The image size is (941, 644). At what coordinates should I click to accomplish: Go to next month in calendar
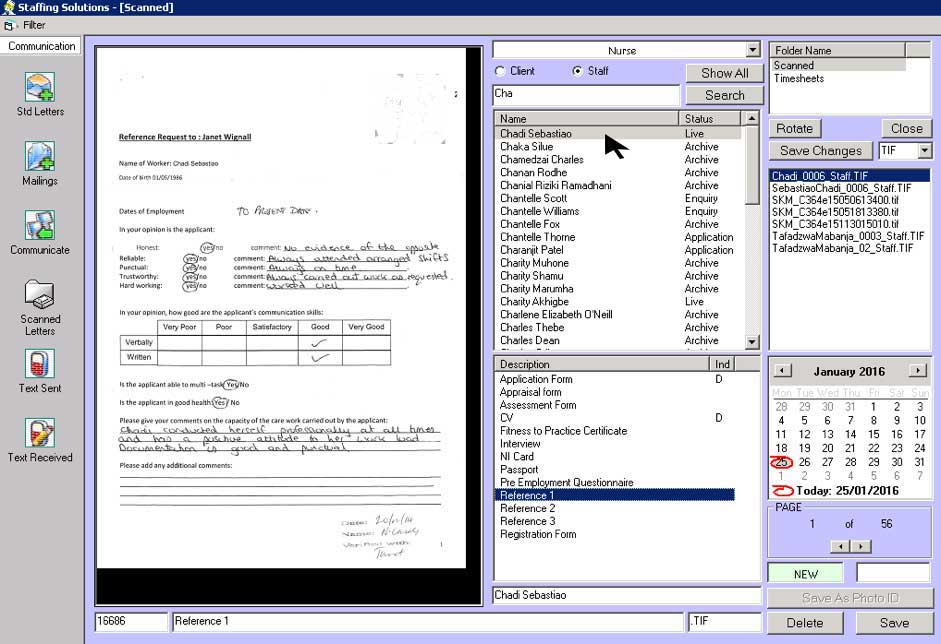coord(916,371)
